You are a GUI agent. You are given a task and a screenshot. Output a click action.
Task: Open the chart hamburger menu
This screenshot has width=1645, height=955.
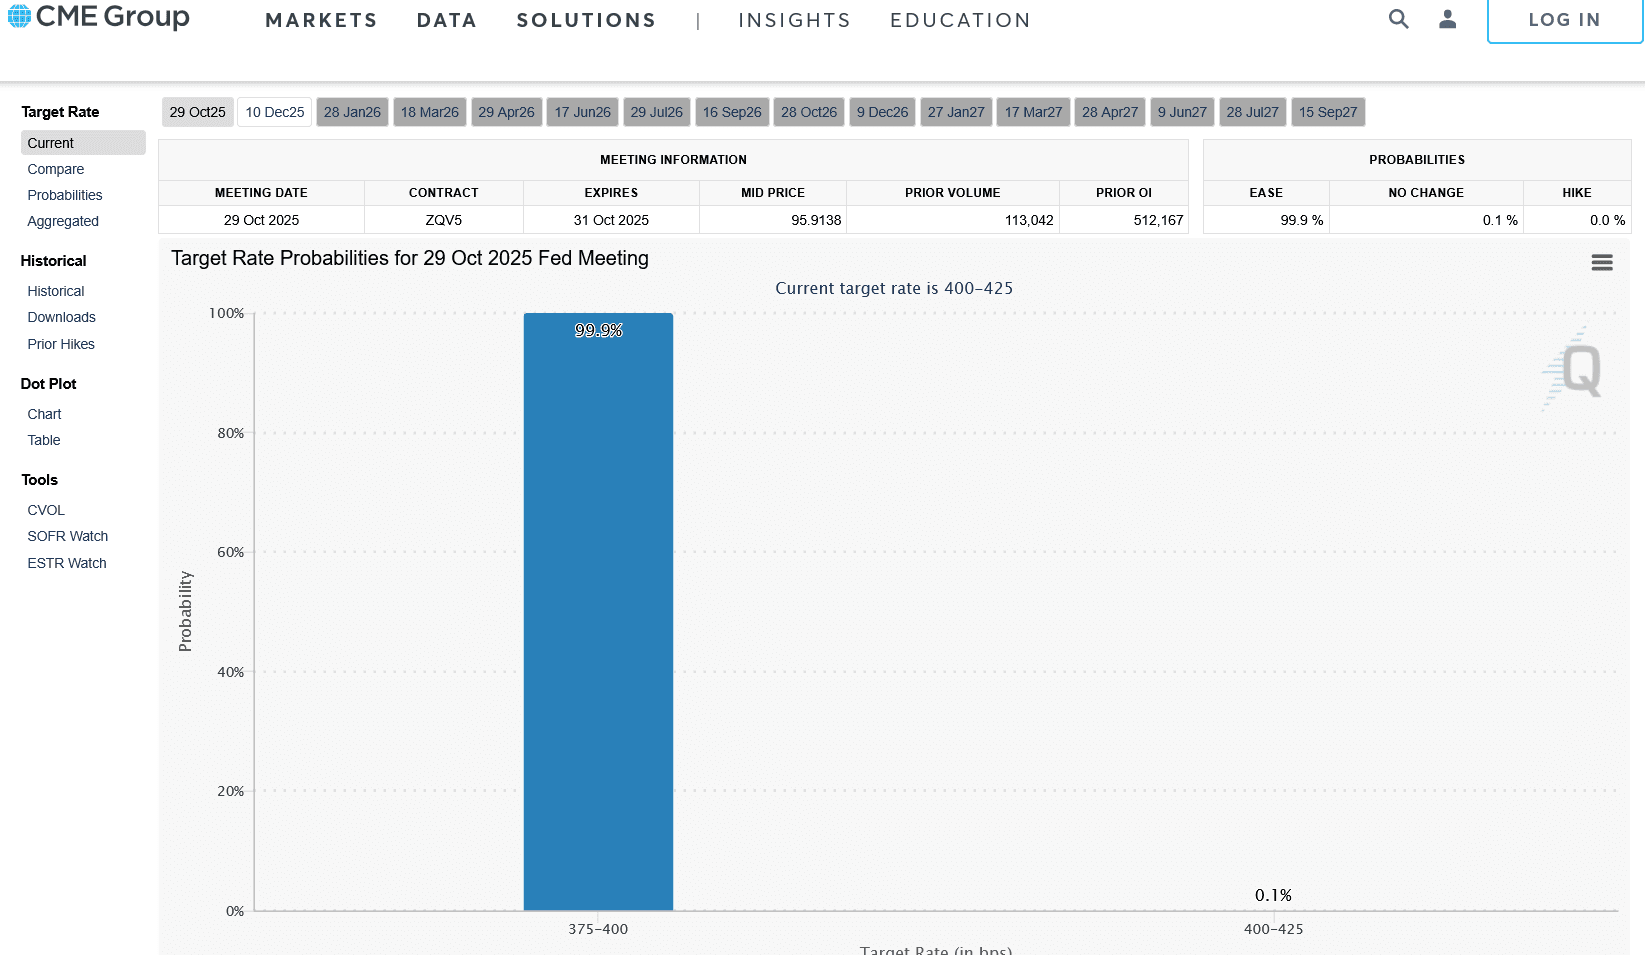(1602, 262)
